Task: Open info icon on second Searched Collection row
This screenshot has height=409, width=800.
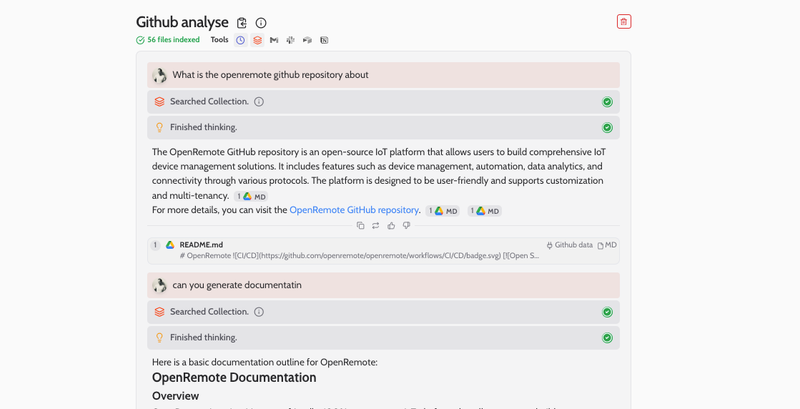Action: [259, 312]
